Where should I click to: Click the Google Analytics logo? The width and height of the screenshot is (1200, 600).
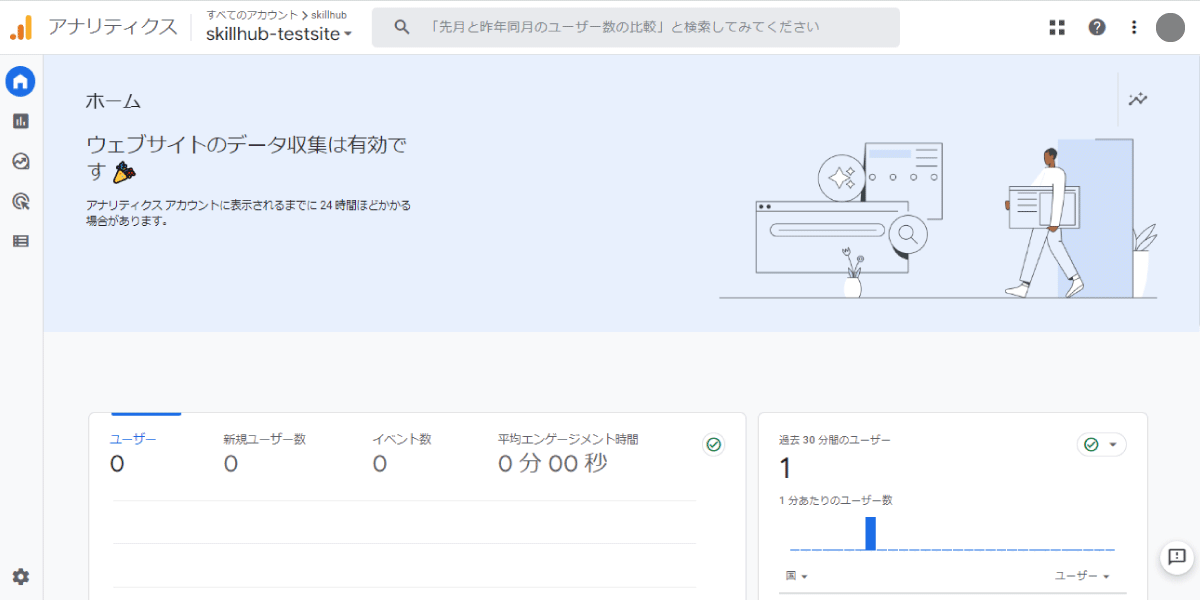[x=21, y=27]
